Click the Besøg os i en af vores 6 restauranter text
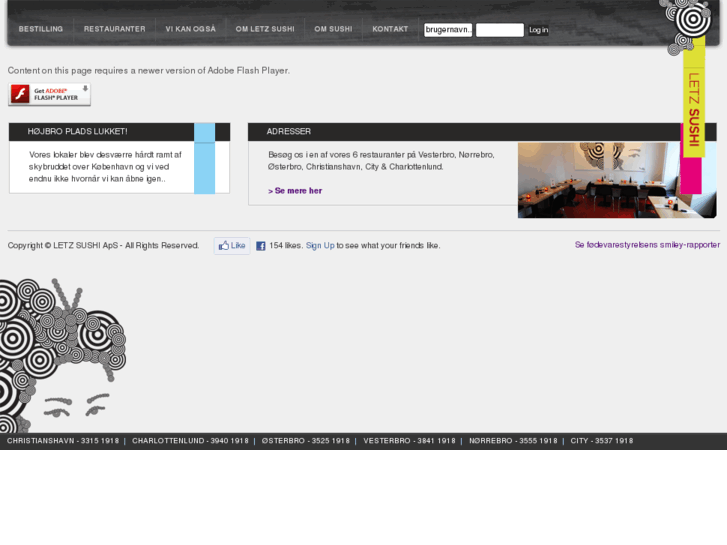This screenshot has height=545, width=727. point(381,160)
